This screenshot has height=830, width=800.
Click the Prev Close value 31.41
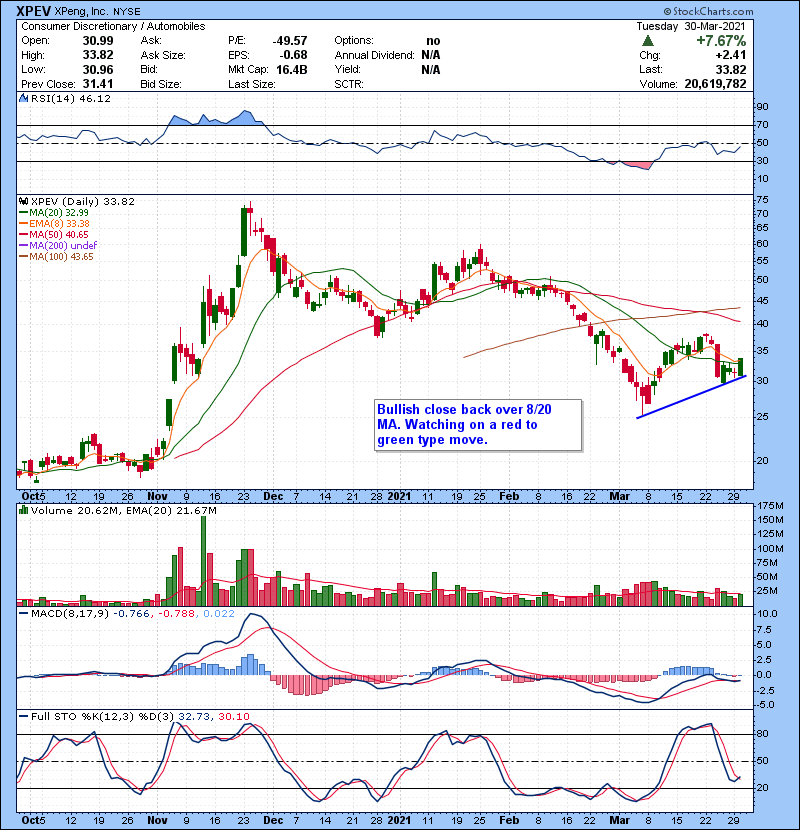[97, 84]
